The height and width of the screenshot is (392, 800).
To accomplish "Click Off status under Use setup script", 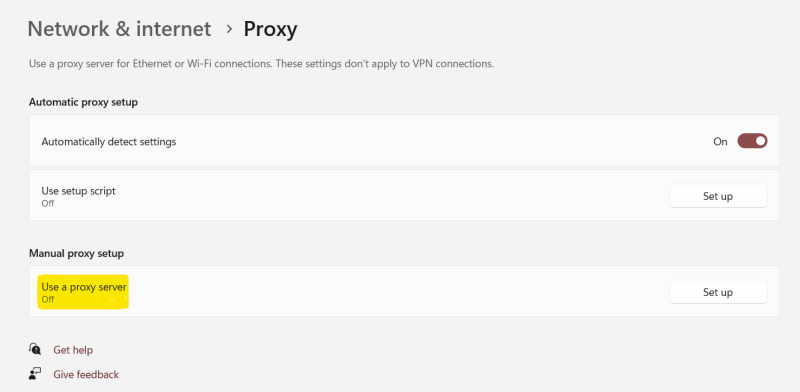I will point(47,204).
